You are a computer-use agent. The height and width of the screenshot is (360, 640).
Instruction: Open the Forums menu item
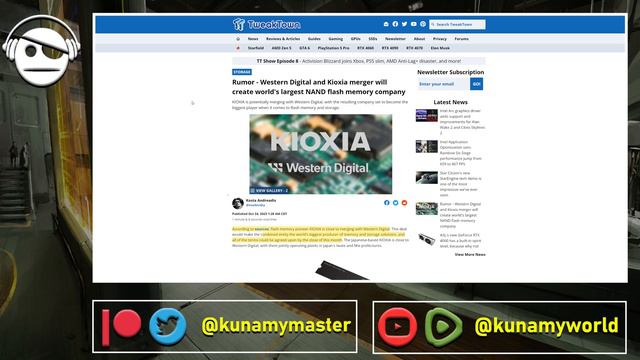click(x=462, y=39)
